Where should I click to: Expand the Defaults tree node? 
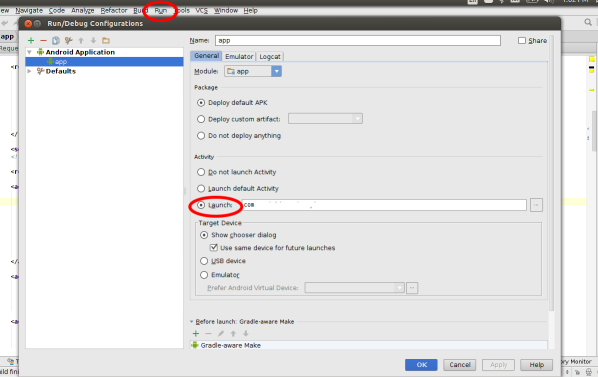pos(29,71)
